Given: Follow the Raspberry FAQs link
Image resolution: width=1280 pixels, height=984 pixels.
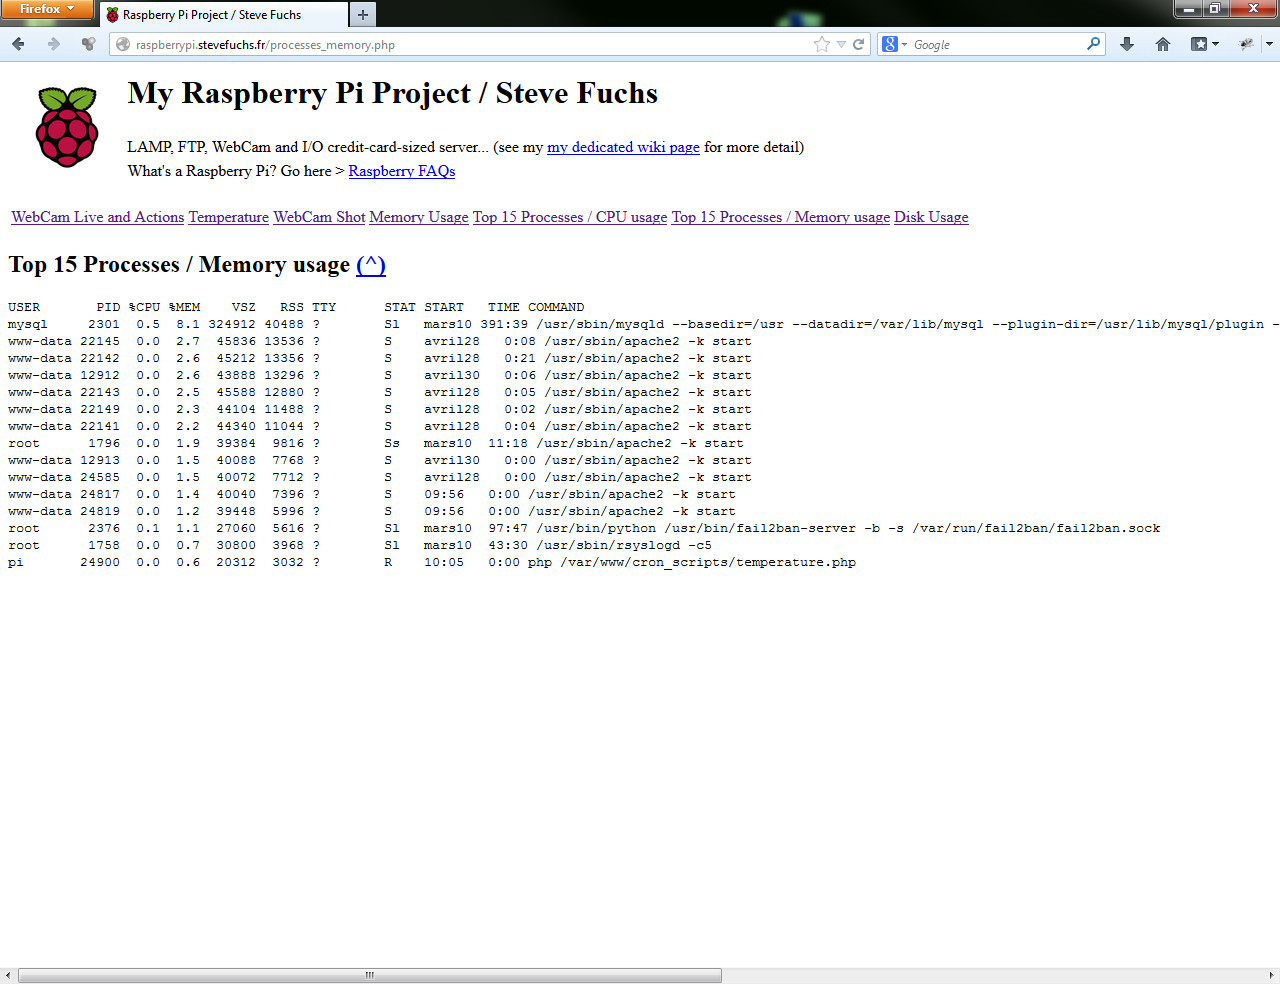Looking at the screenshot, I should [x=401, y=171].
